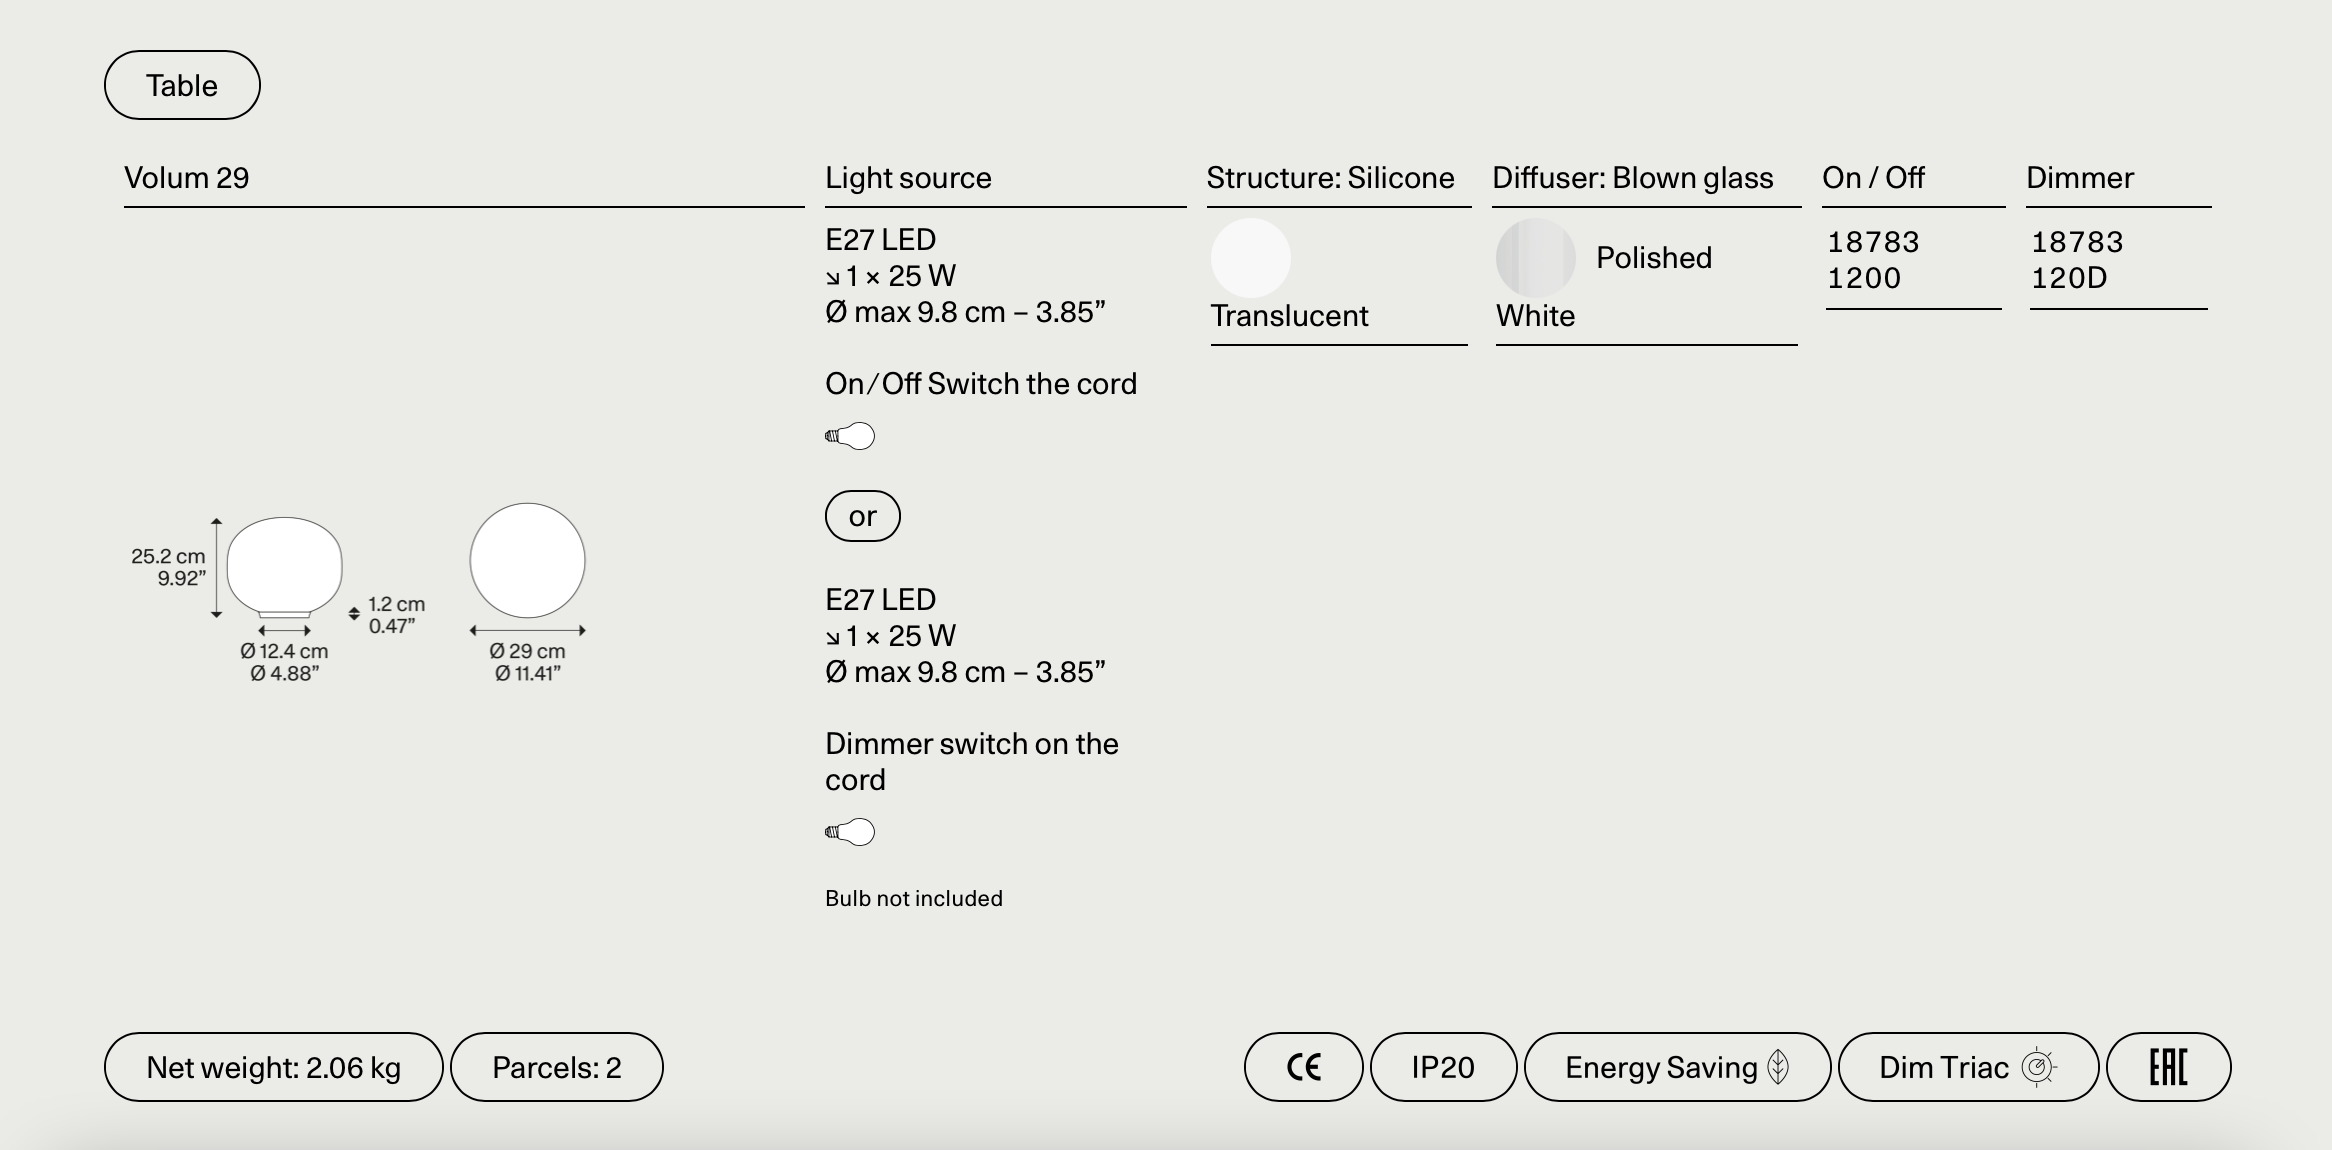Click the bulb icon under On/Off Switch
Viewport: 2332px width, 1150px height.
(850, 436)
